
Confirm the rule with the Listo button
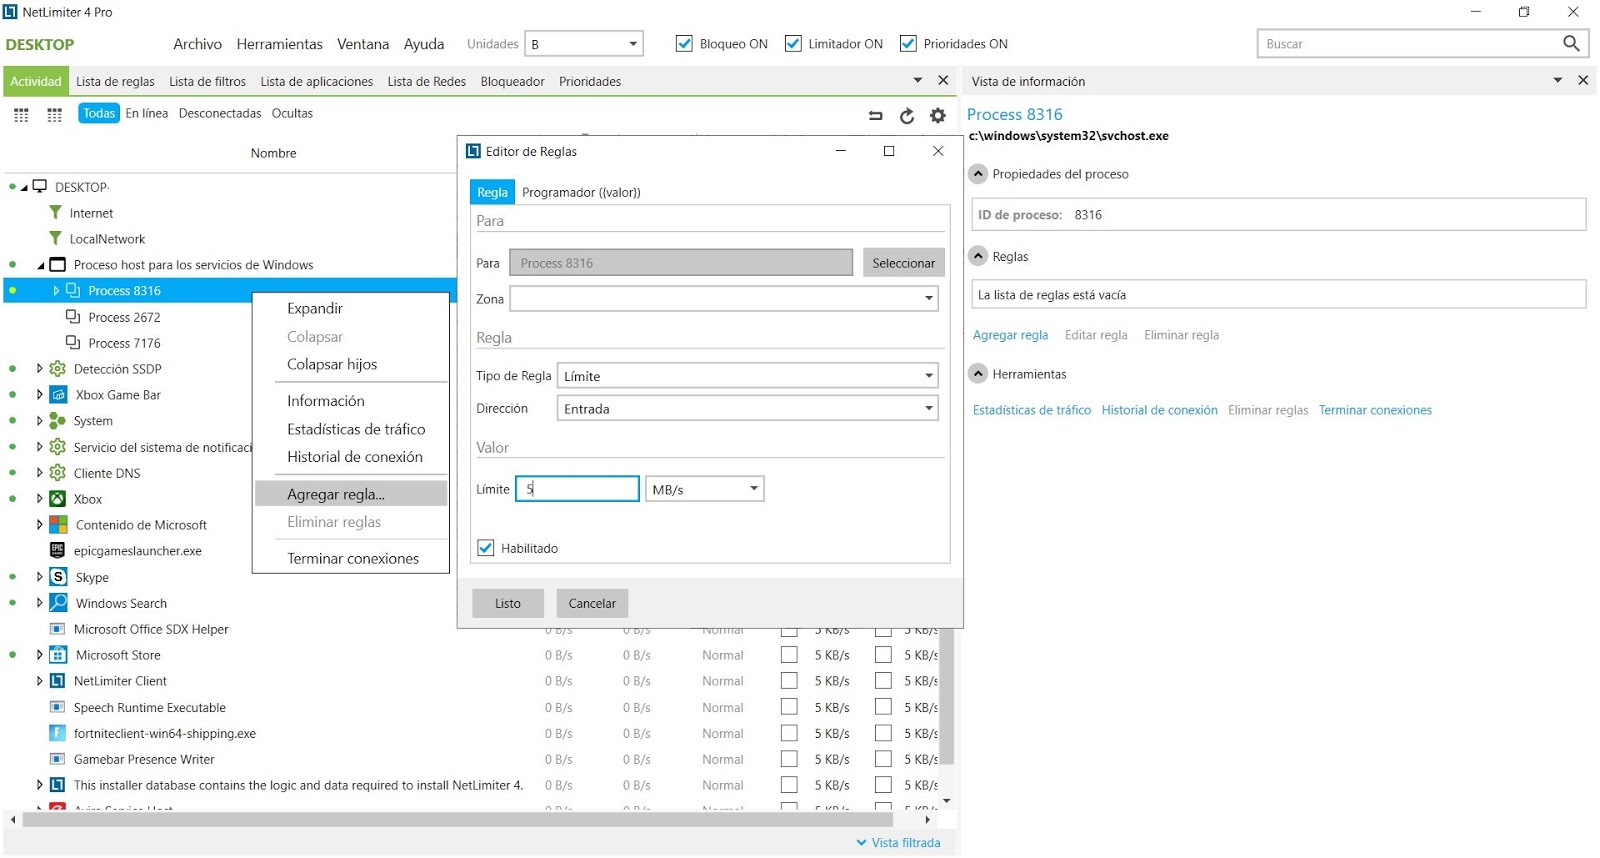point(508,603)
